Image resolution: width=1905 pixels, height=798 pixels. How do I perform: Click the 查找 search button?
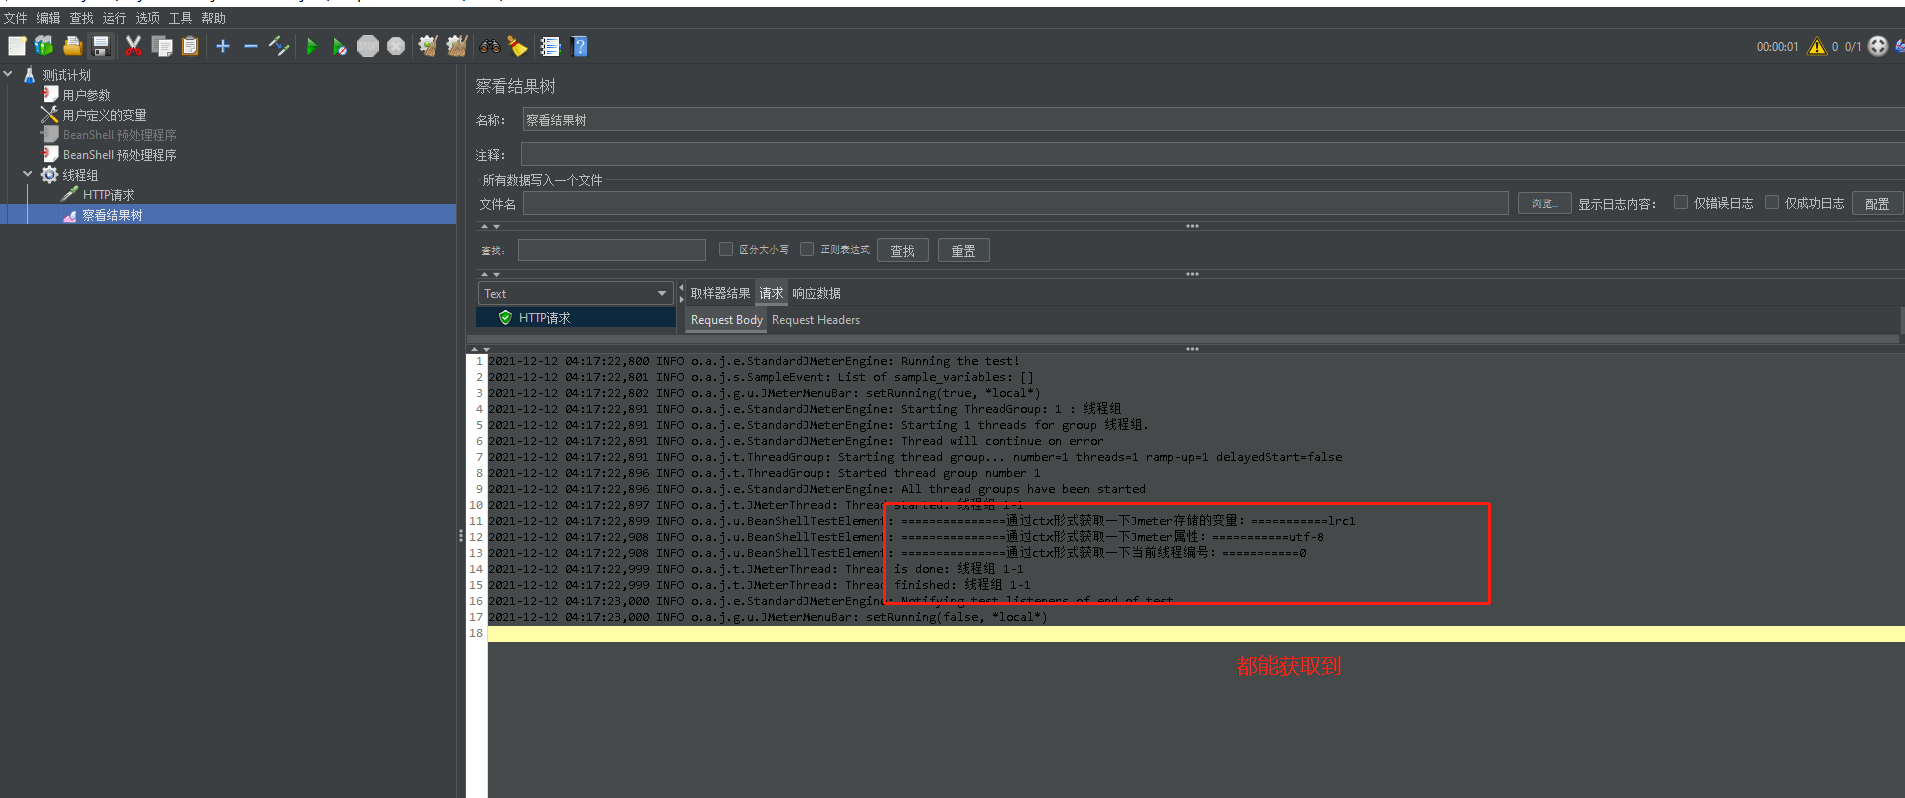coord(903,250)
